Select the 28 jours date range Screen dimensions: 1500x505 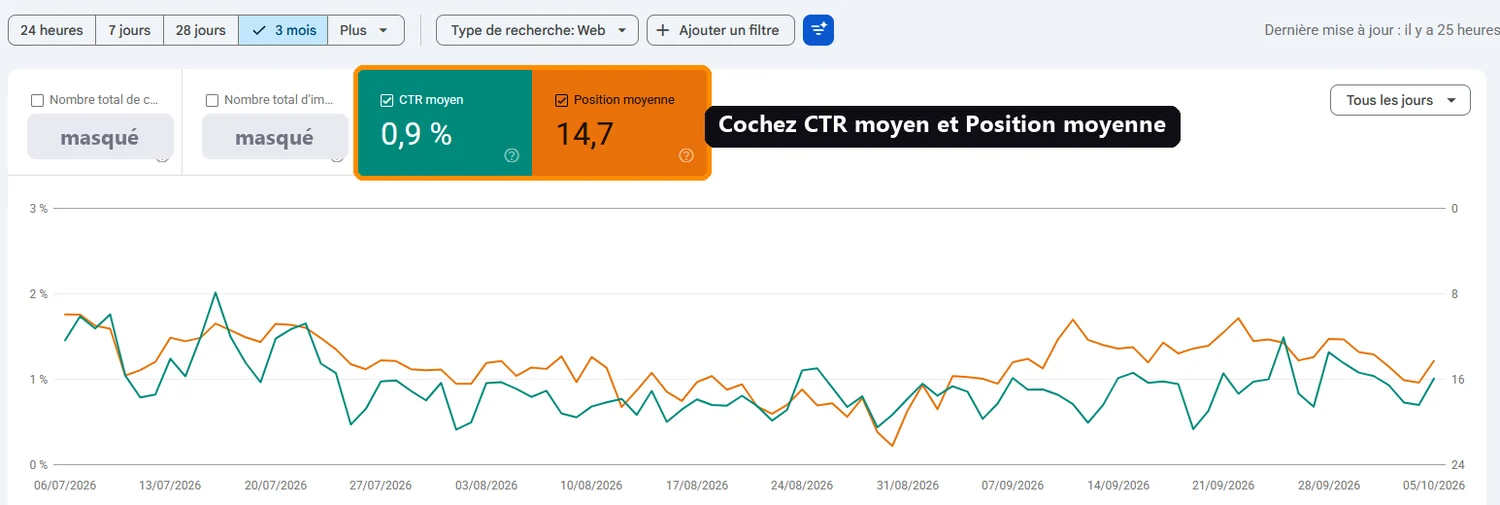pos(201,30)
